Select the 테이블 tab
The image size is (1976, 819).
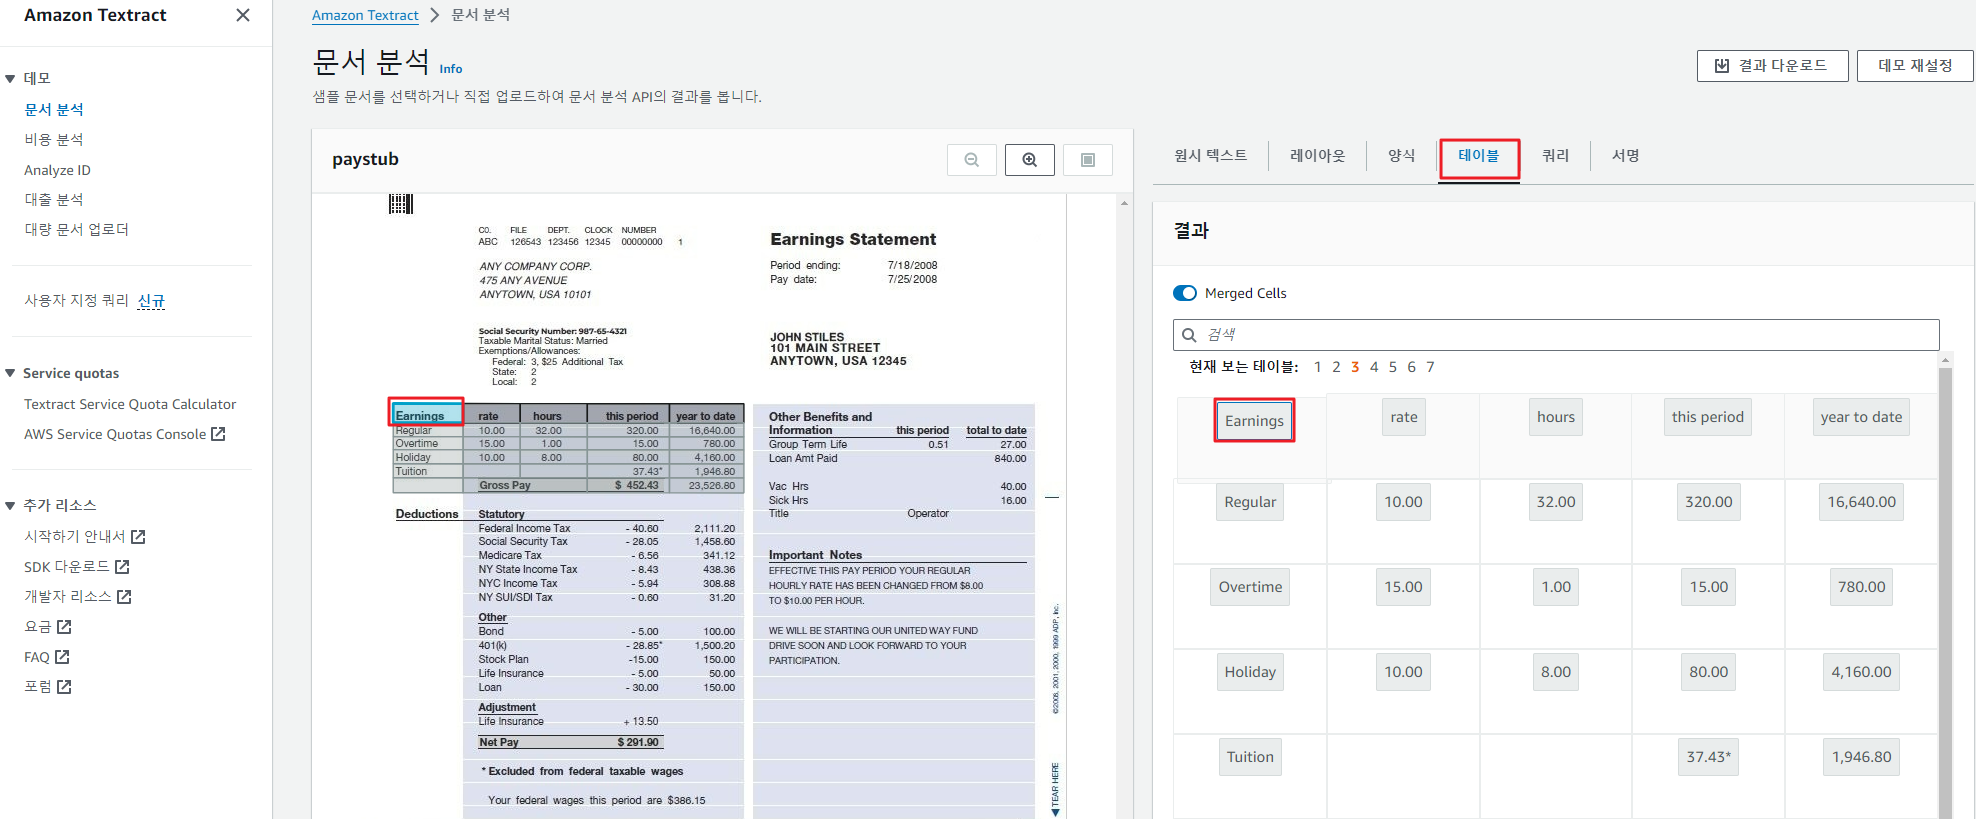pyautogui.click(x=1479, y=155)
